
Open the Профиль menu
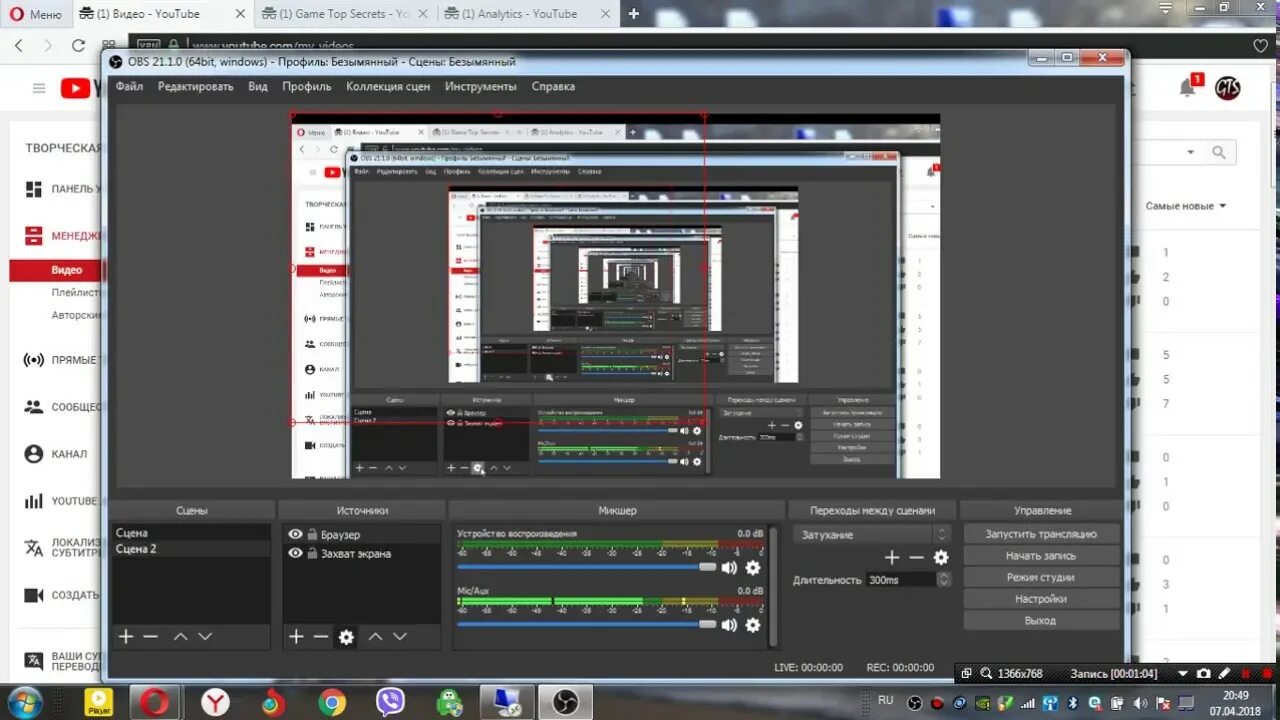[x=307, y=87]
